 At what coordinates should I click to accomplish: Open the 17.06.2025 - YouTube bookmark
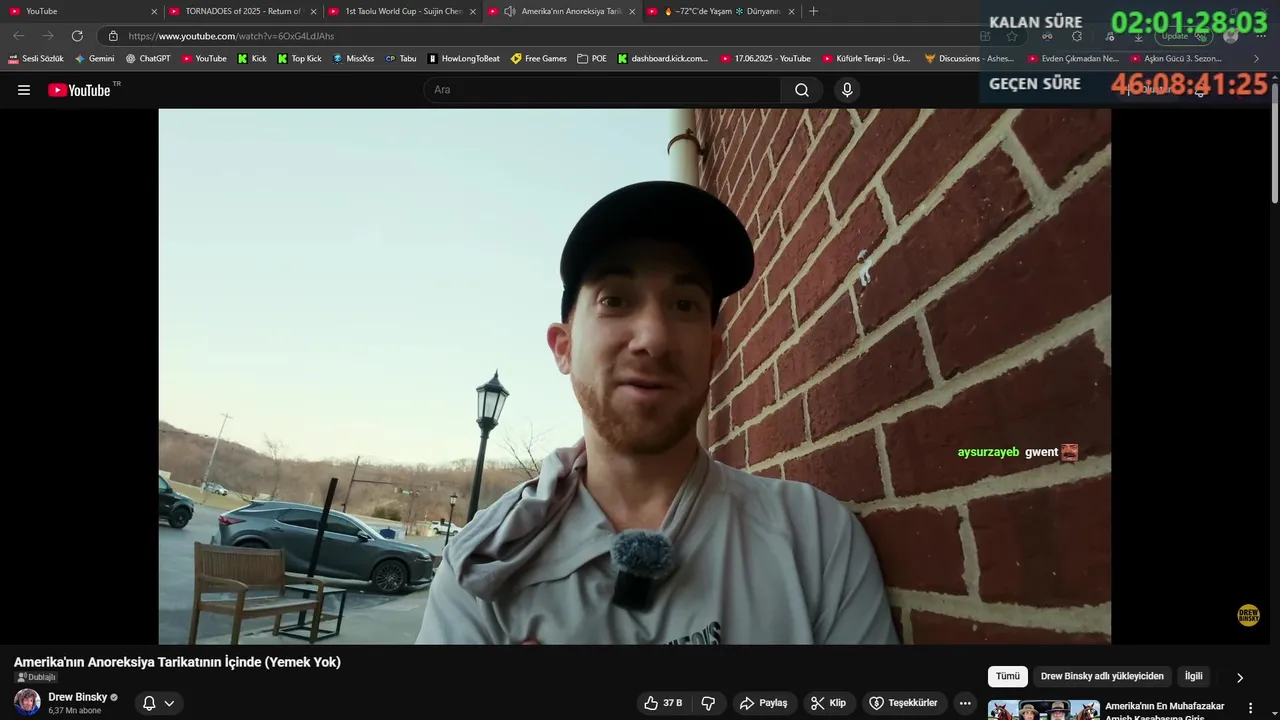point(765,58)
